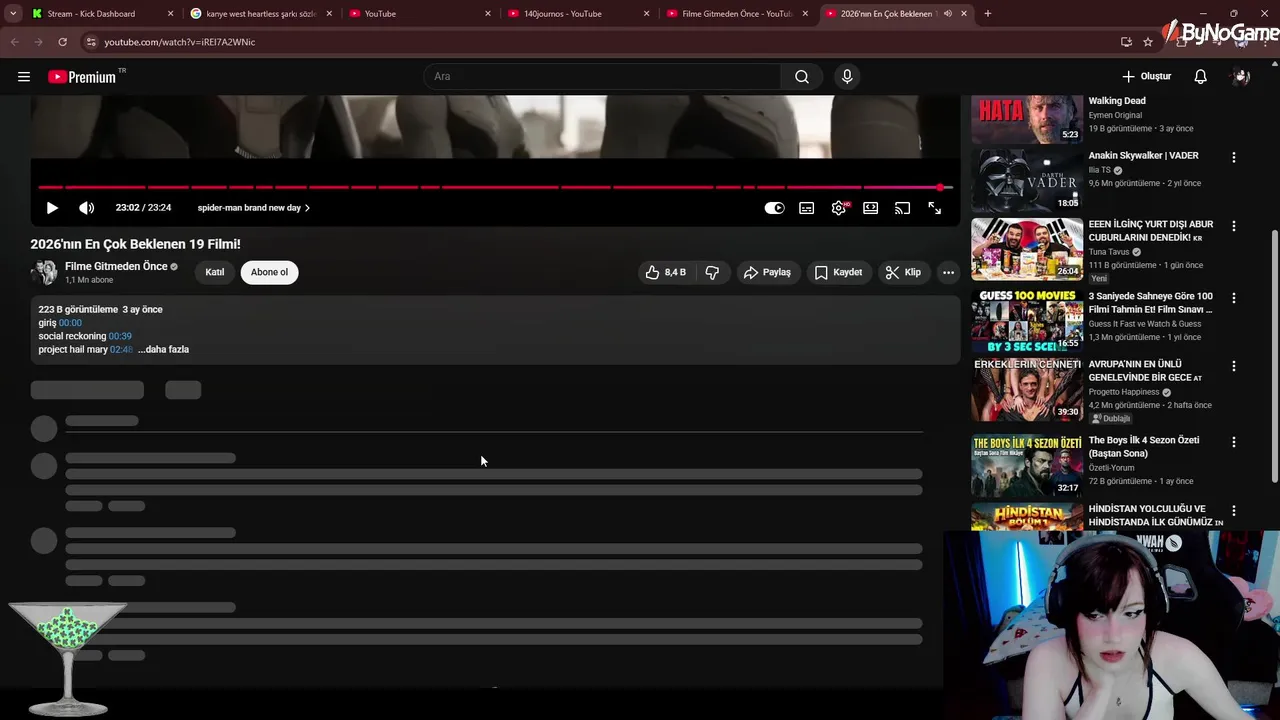The image size is (1280, 720).
Task: Cast video to a TV
Action: tap(903, 208)
